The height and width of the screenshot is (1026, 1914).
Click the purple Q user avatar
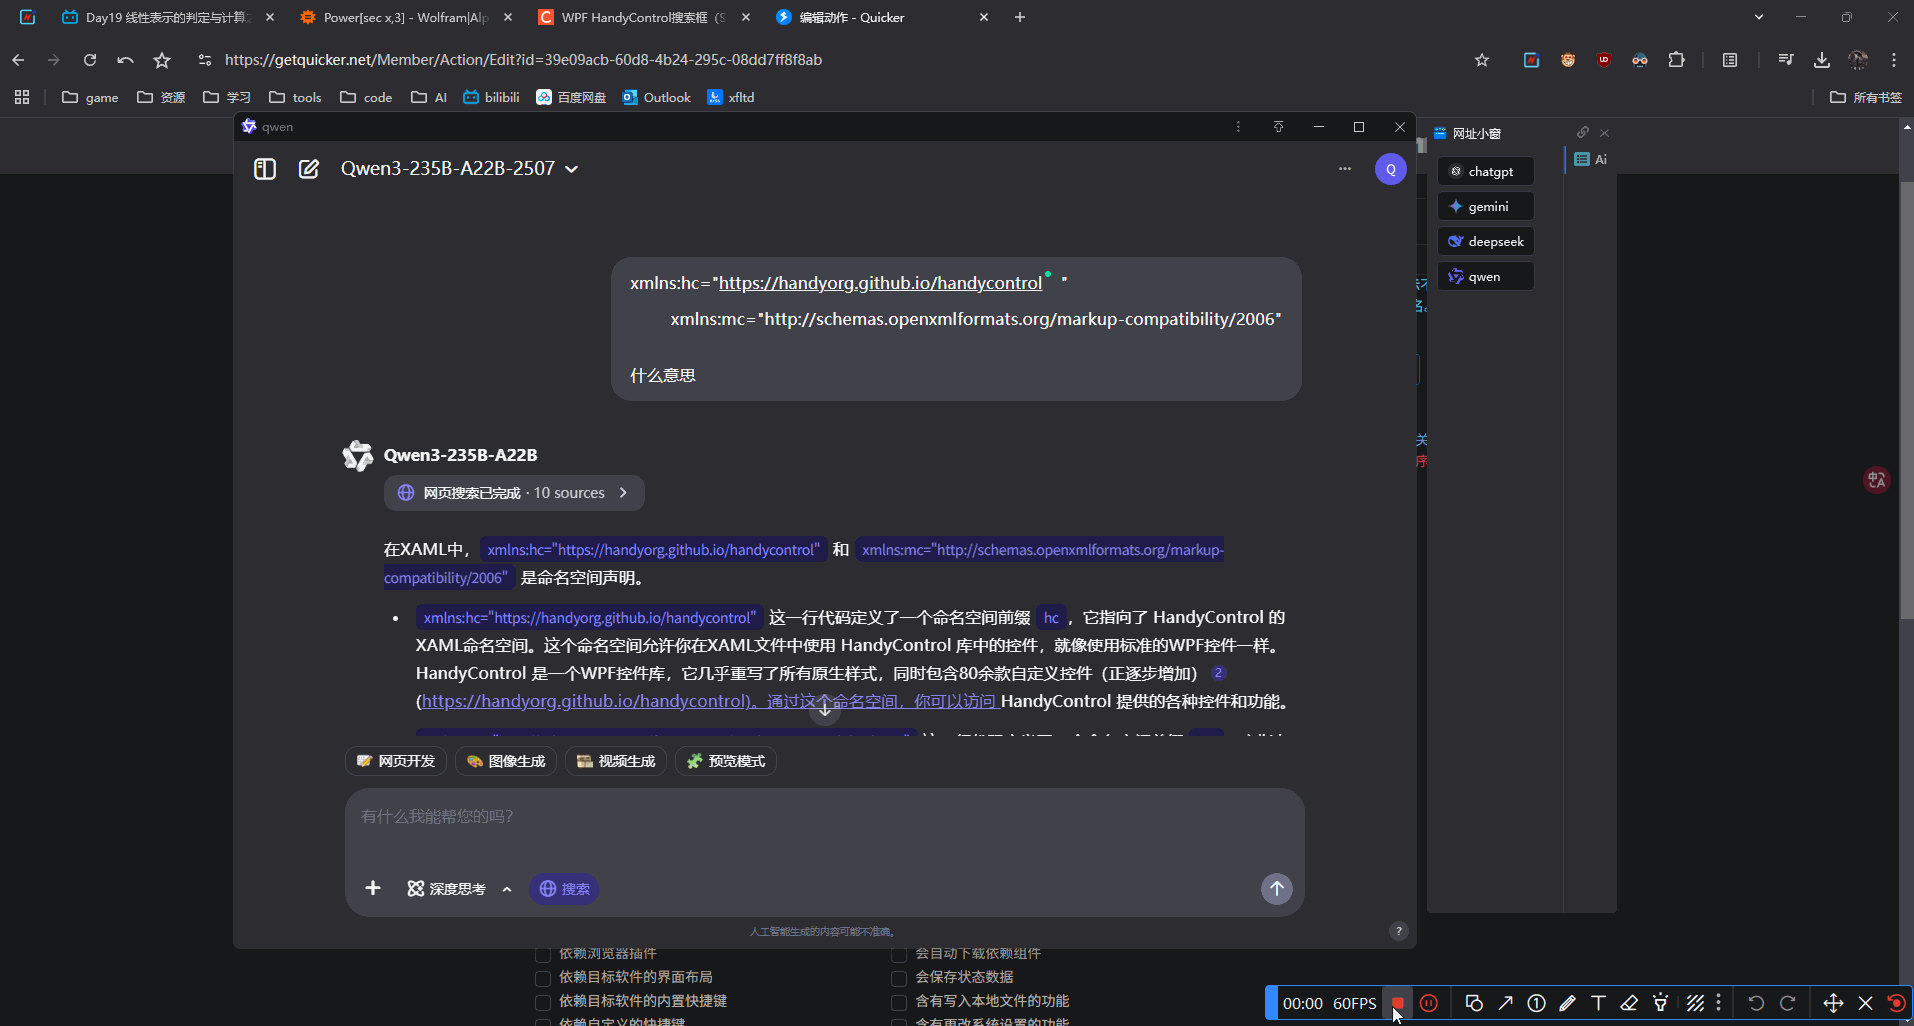[1391, 169]
